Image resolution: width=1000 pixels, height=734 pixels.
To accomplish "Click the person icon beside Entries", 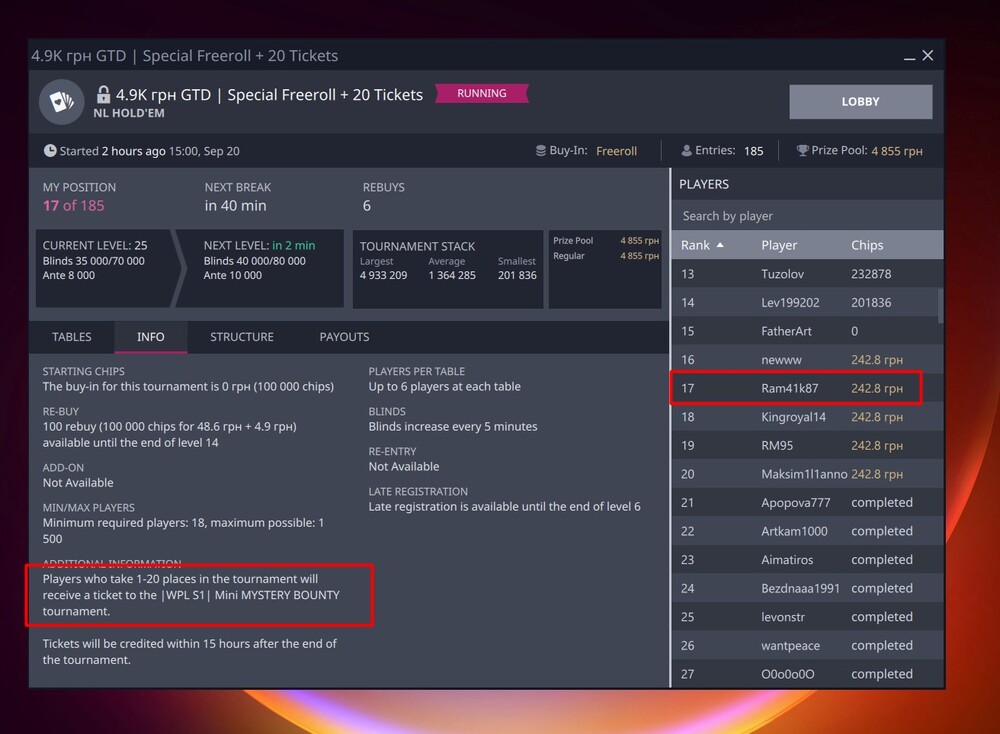I will tap(687, 151).
